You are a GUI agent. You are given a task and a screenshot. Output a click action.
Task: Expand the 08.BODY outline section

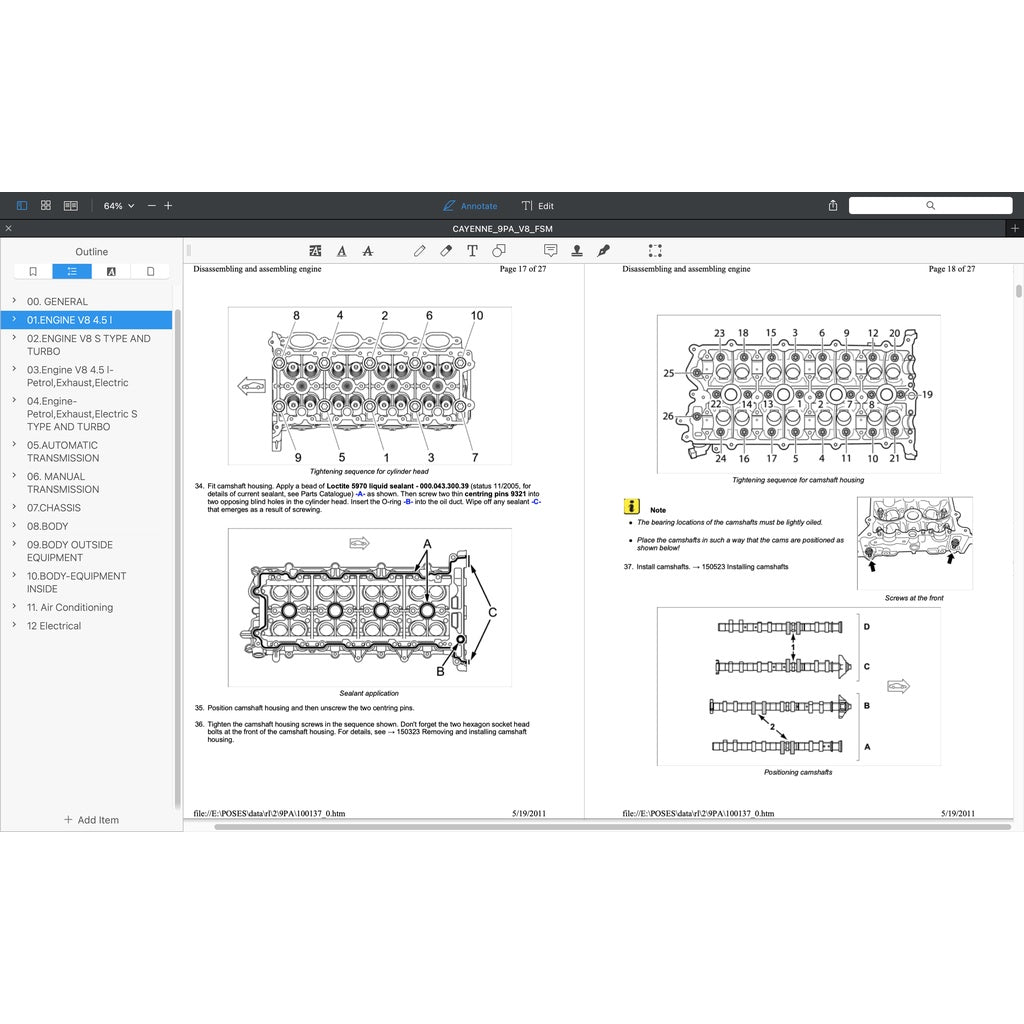click(14, 526)
